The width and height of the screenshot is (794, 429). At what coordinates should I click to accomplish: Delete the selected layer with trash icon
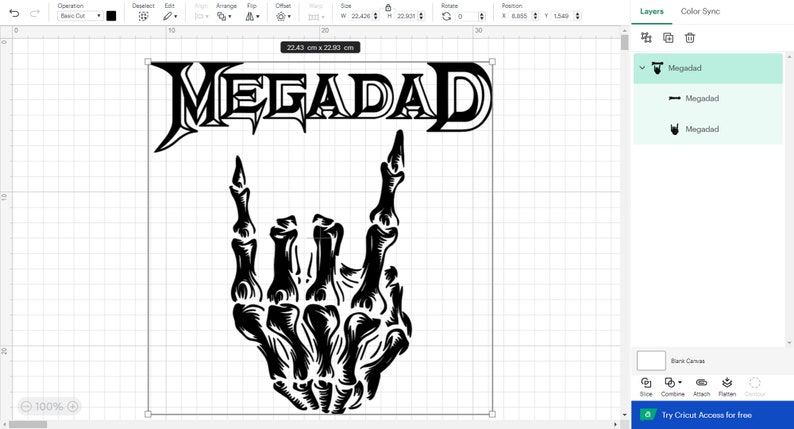[690, 37]
